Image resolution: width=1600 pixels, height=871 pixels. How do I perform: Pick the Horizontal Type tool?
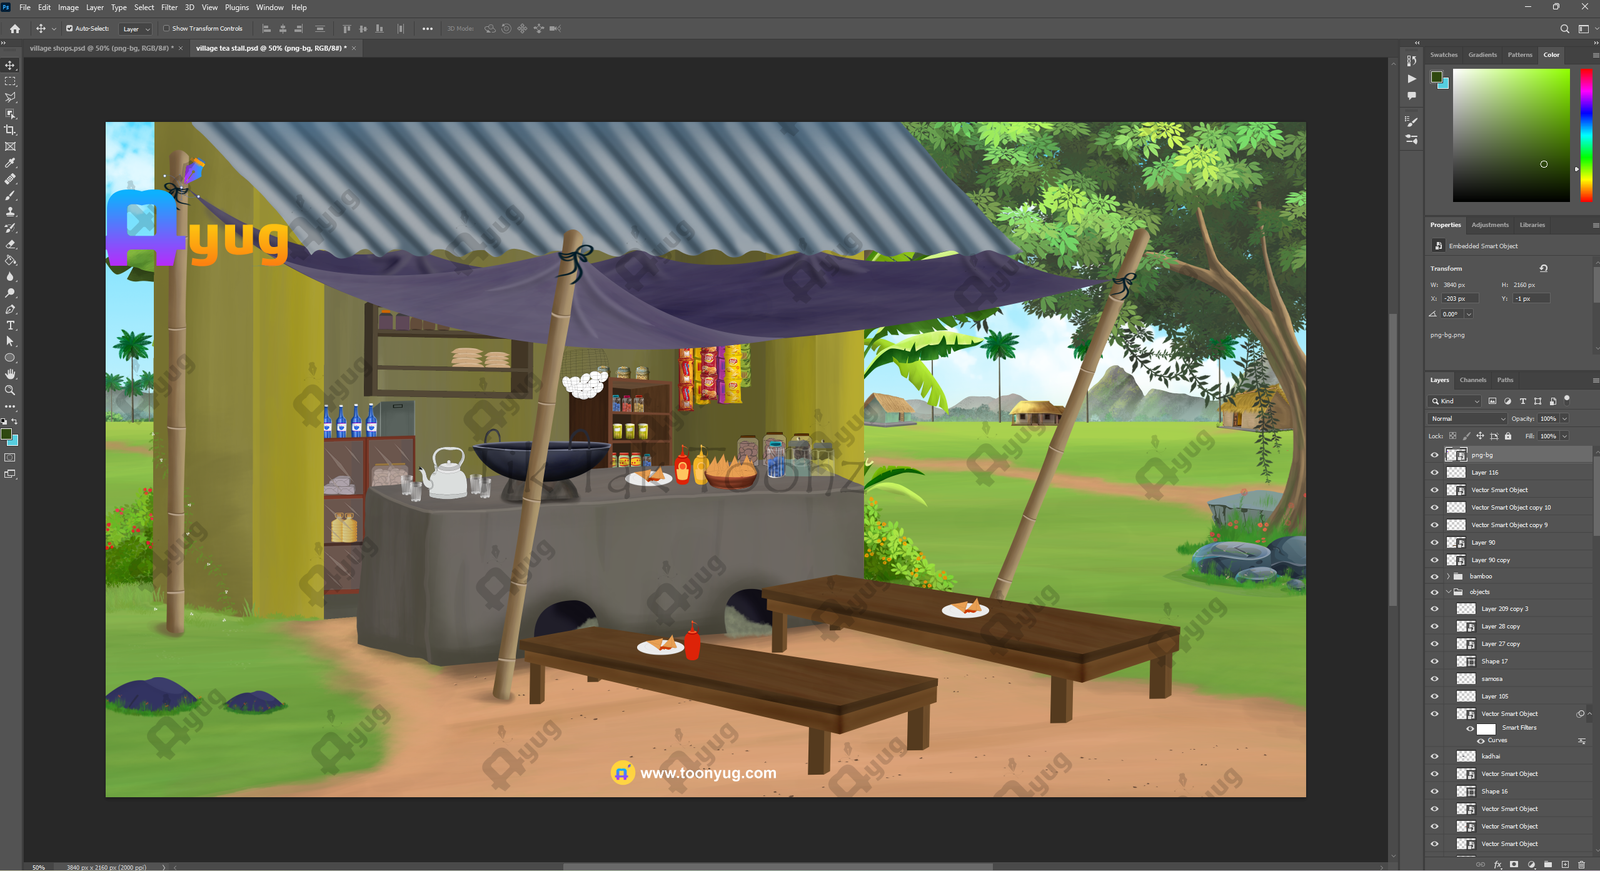click(x=10, y=326)
